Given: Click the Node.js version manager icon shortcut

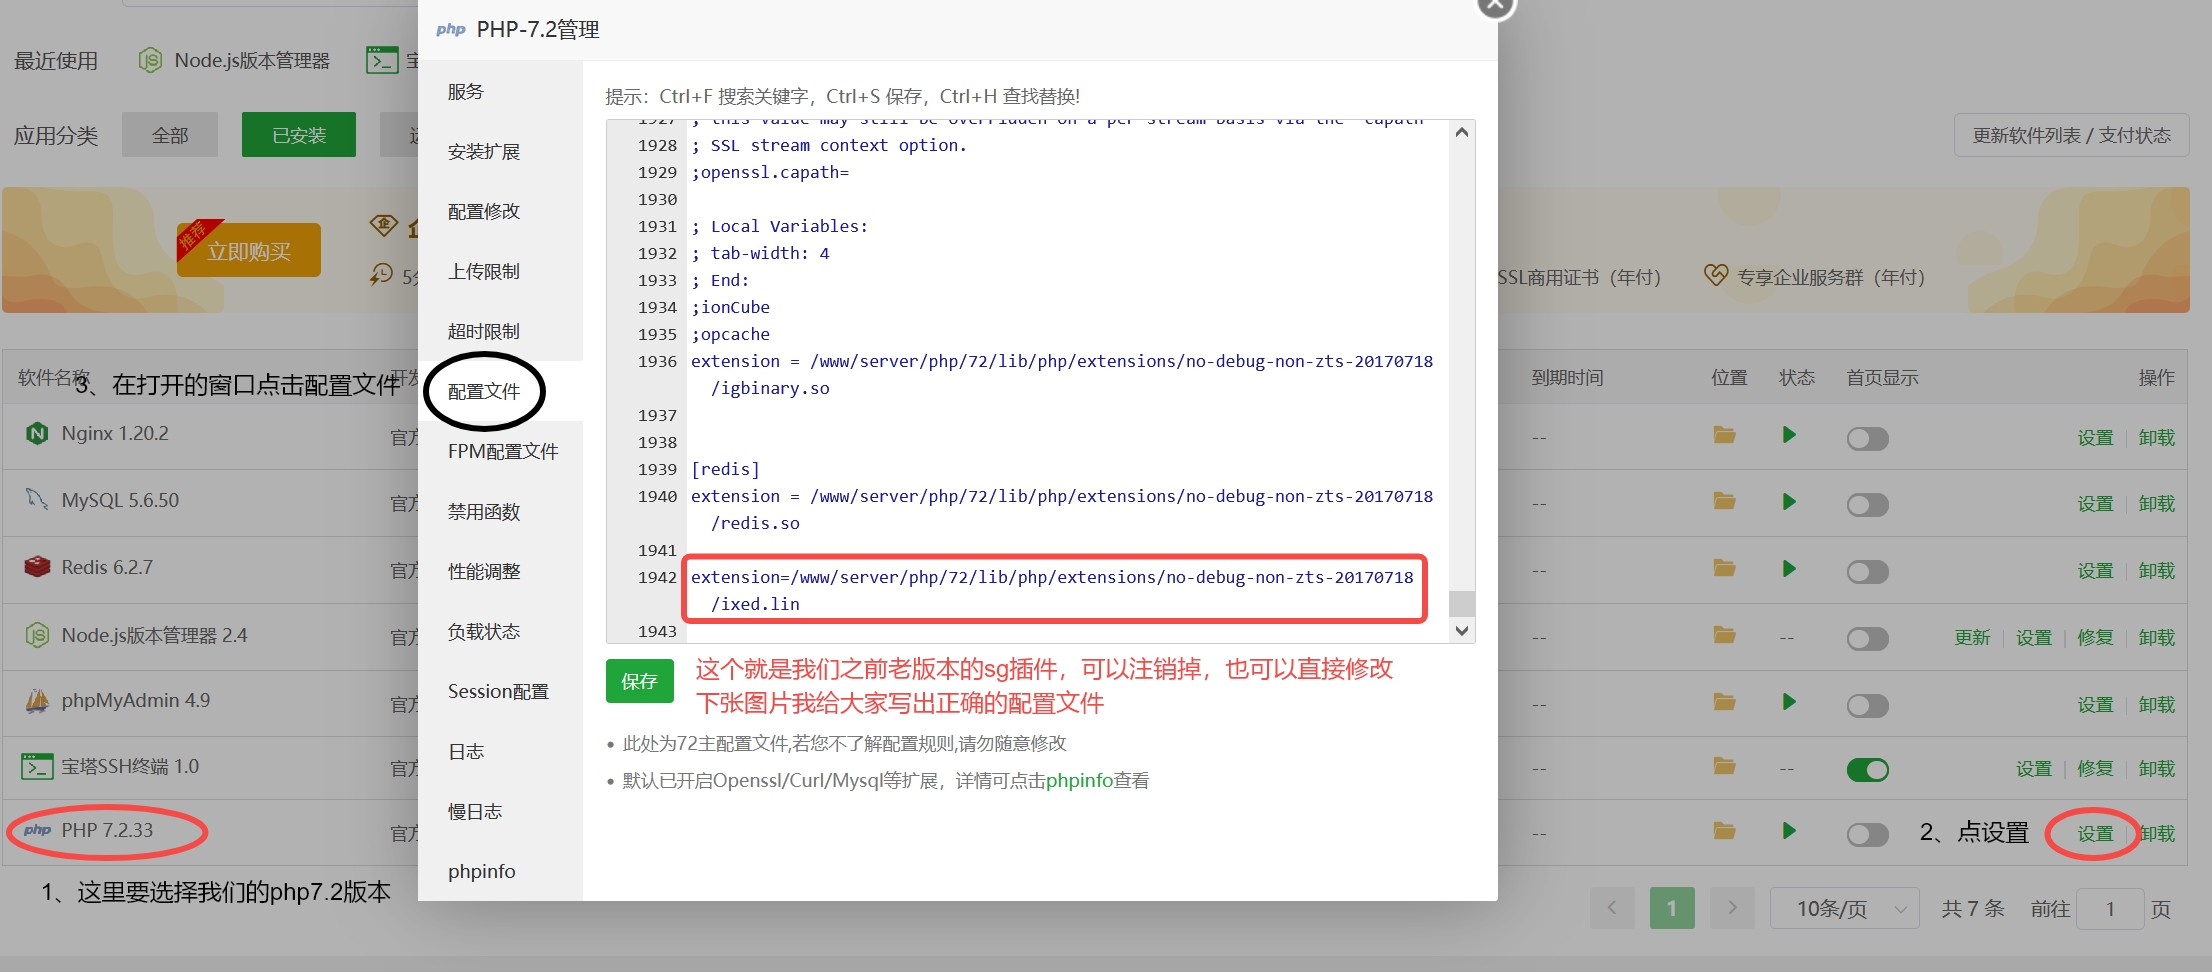Looking at the screenshot, I should click(150, 61).
